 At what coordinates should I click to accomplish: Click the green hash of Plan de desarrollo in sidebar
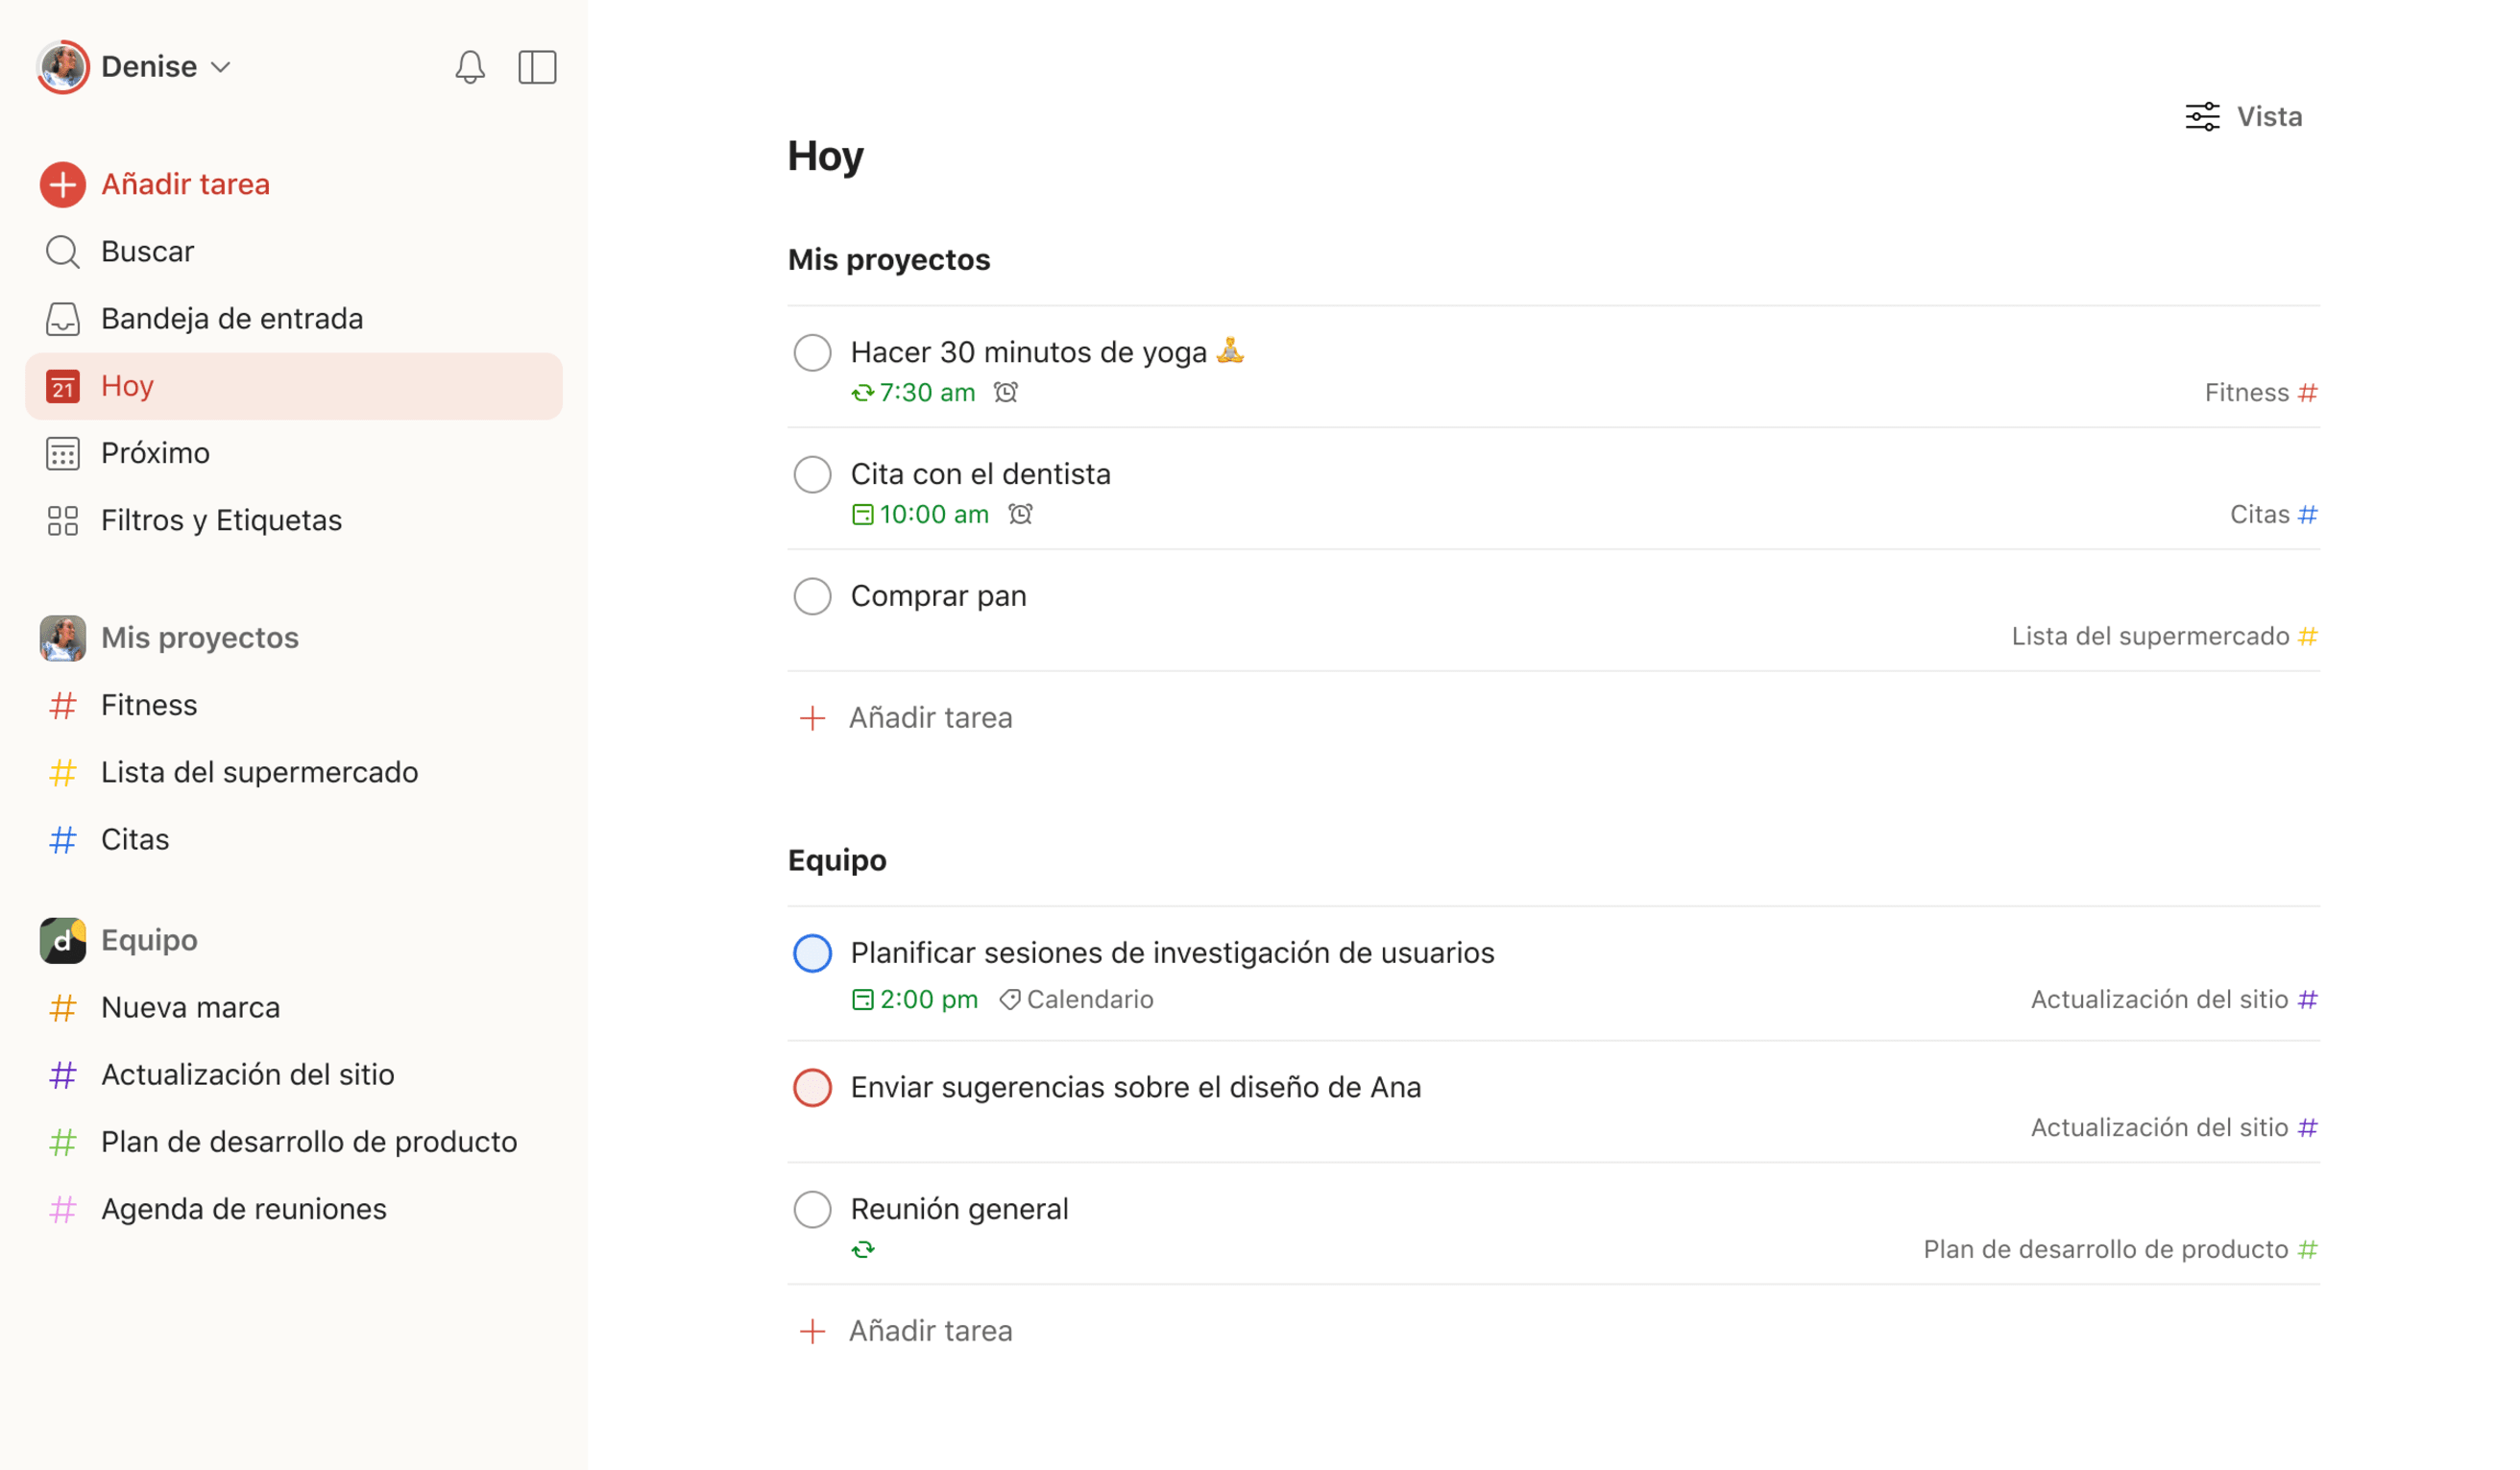[x=62, y=1141]
